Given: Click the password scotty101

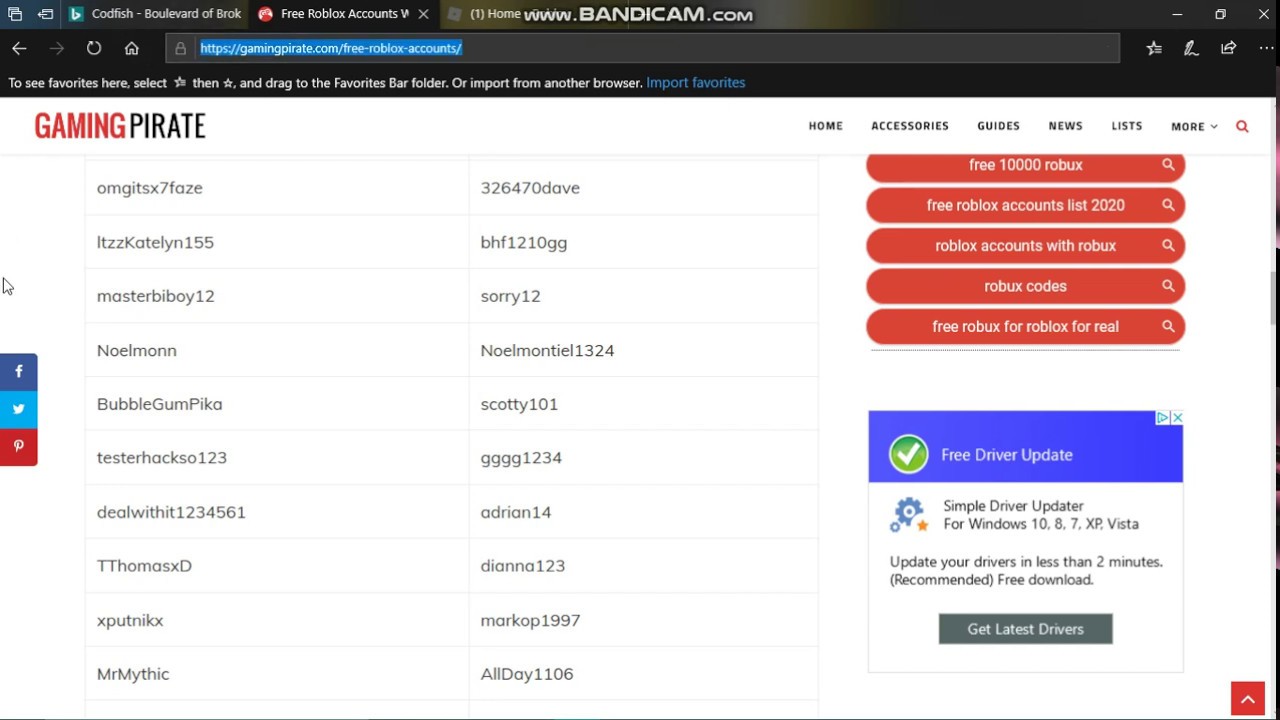Looking at the screenshot, I should pos(519,404).
